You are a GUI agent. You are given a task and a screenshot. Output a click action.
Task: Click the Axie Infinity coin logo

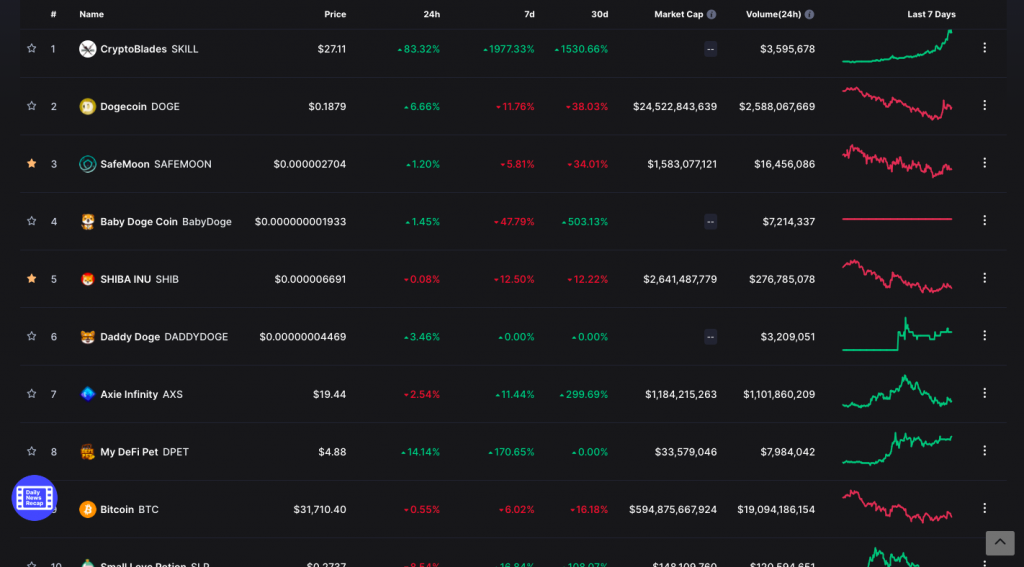tap(88, 394)
